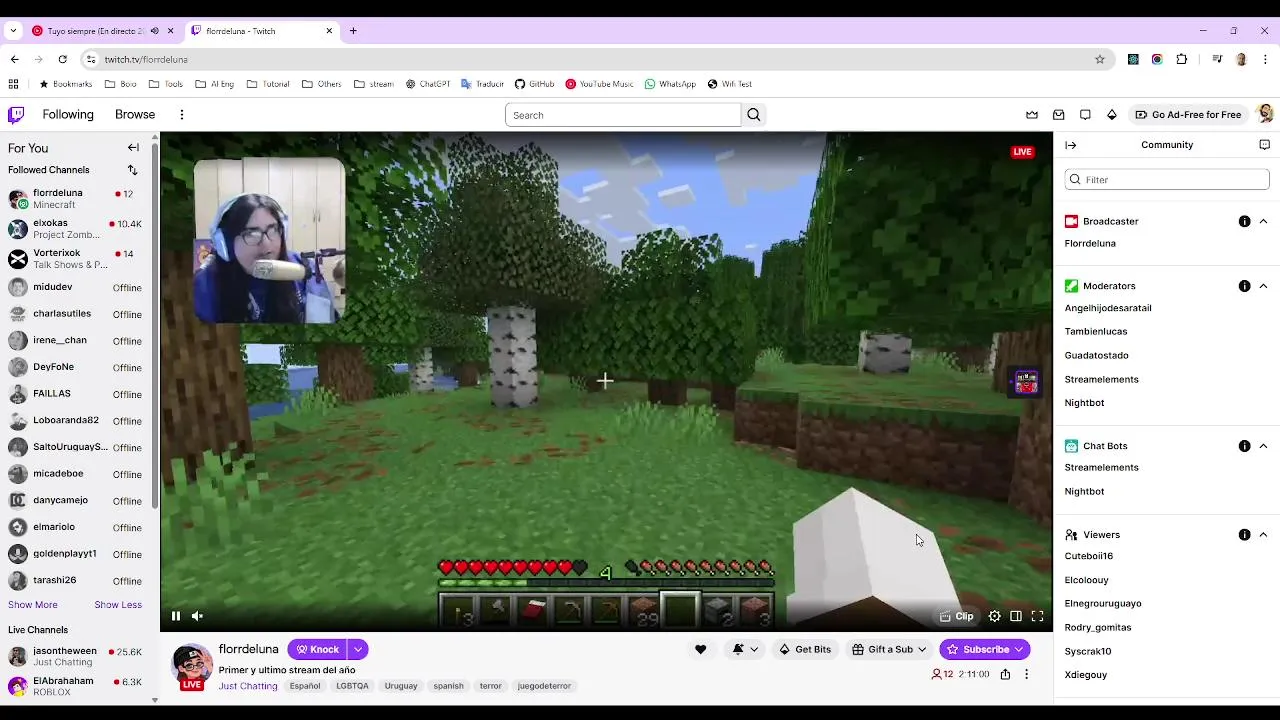The width and height of the screenshot is (1280, 720).
Task: Open the user avatar menu
Action: coord(1265,114)
